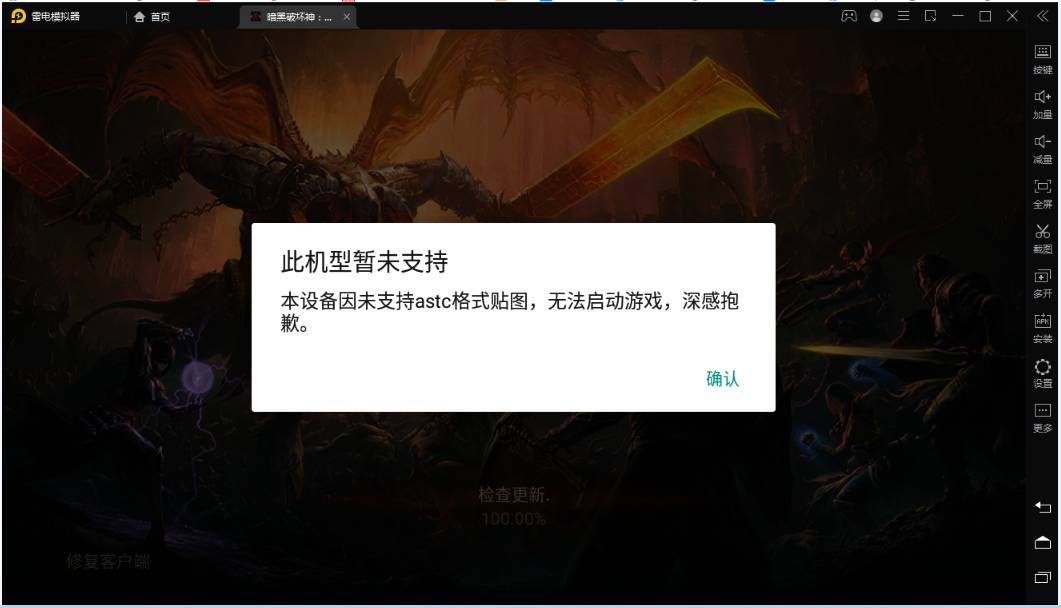This screenshot has height=608, width=1061.
Task: Open the gamepad icon in title bar
Action: tap(849, 16)
